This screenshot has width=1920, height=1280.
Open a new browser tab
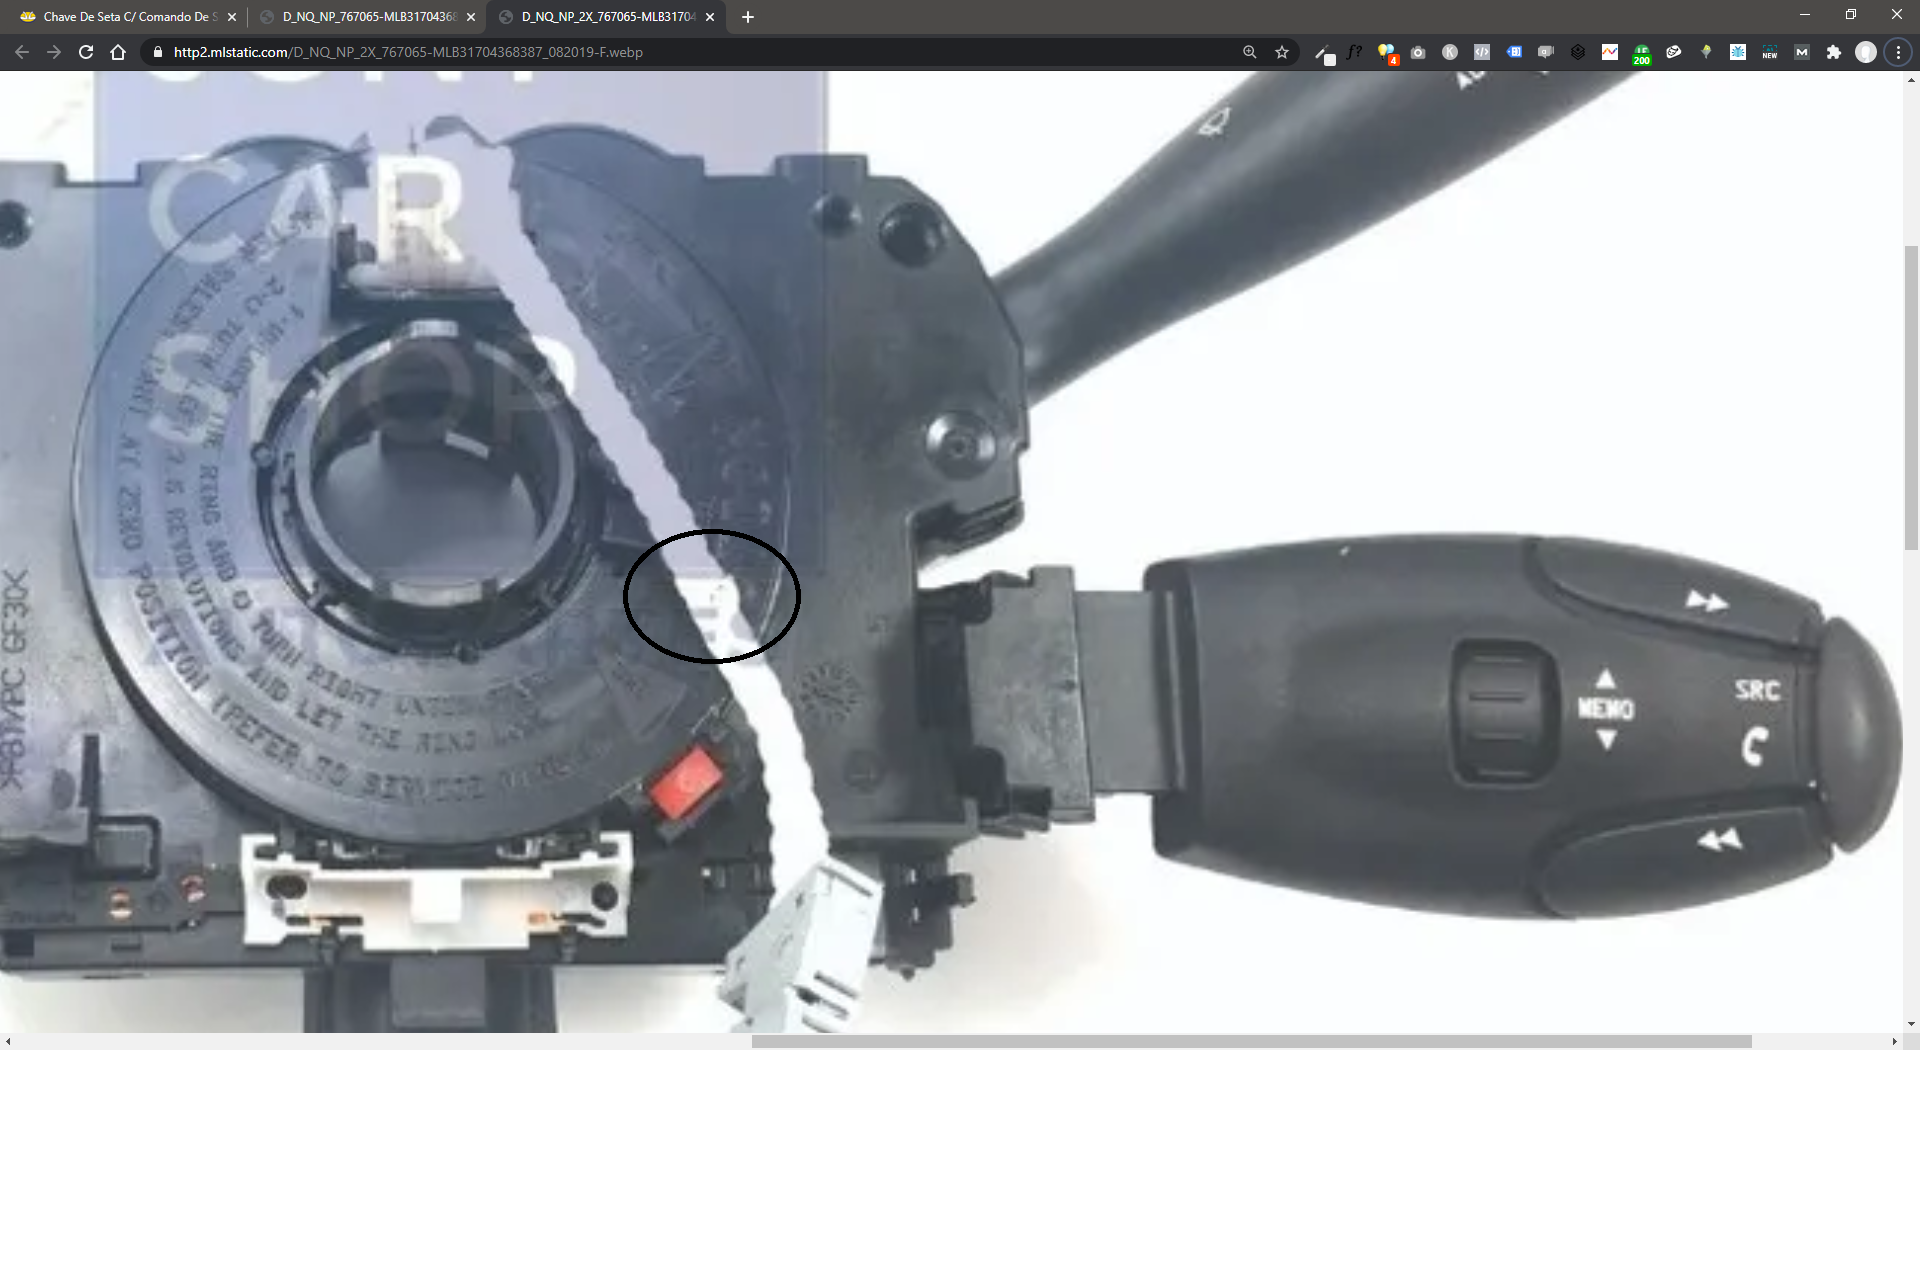coord(748,17)
